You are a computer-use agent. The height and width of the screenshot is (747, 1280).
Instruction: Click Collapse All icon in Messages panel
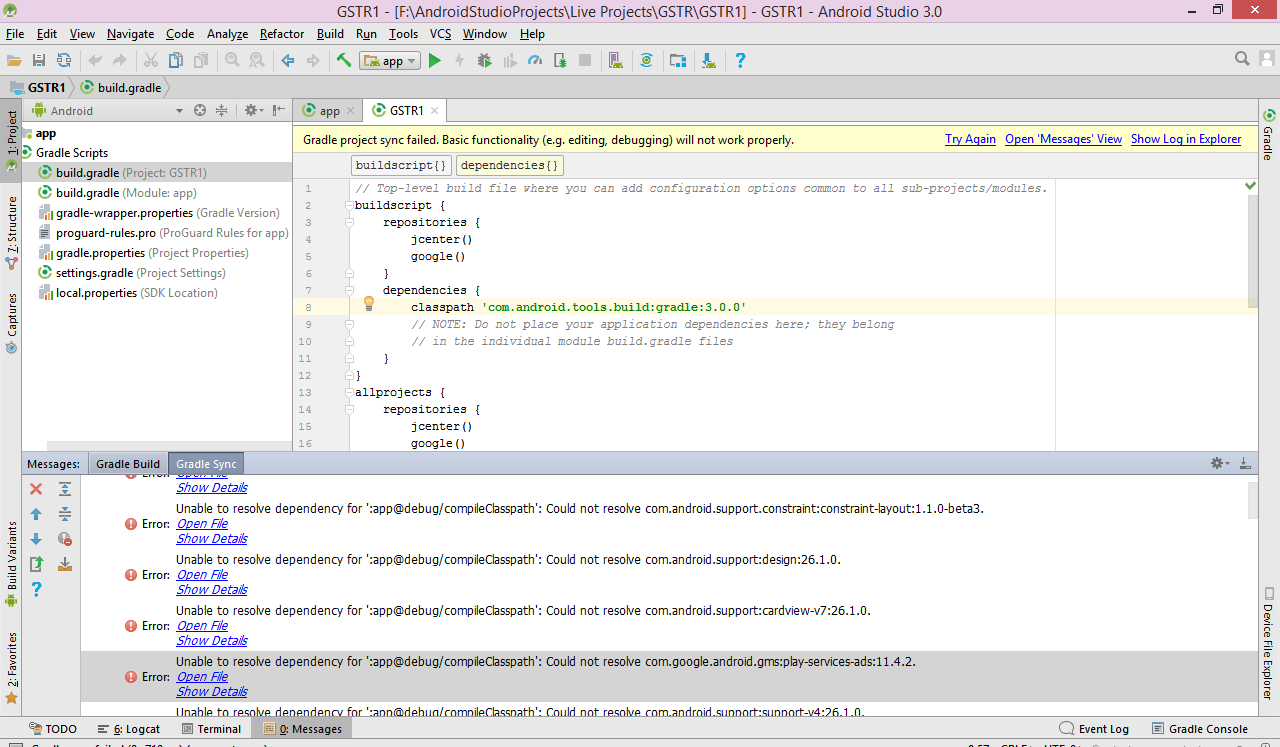pyautogui.click(x=65, y=514)
